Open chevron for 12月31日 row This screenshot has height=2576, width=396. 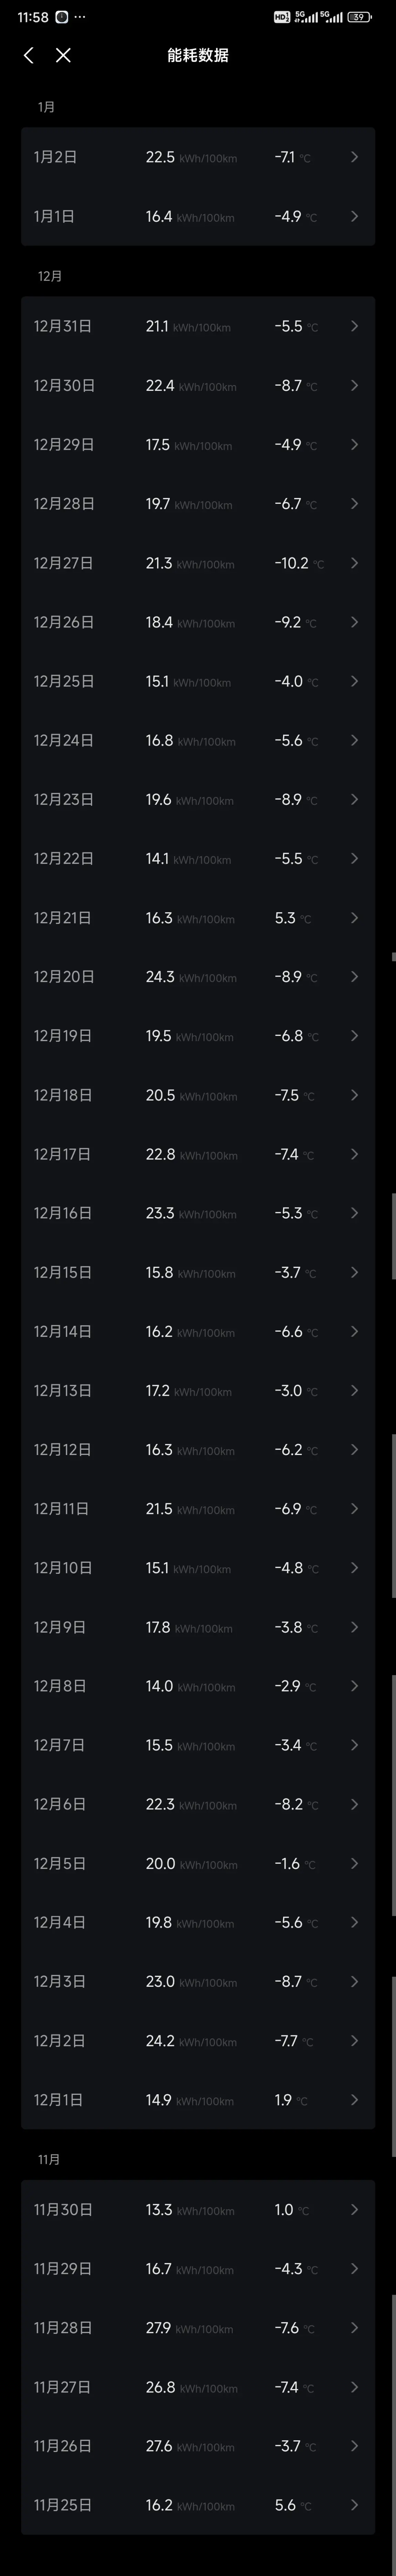coord(354,326)
